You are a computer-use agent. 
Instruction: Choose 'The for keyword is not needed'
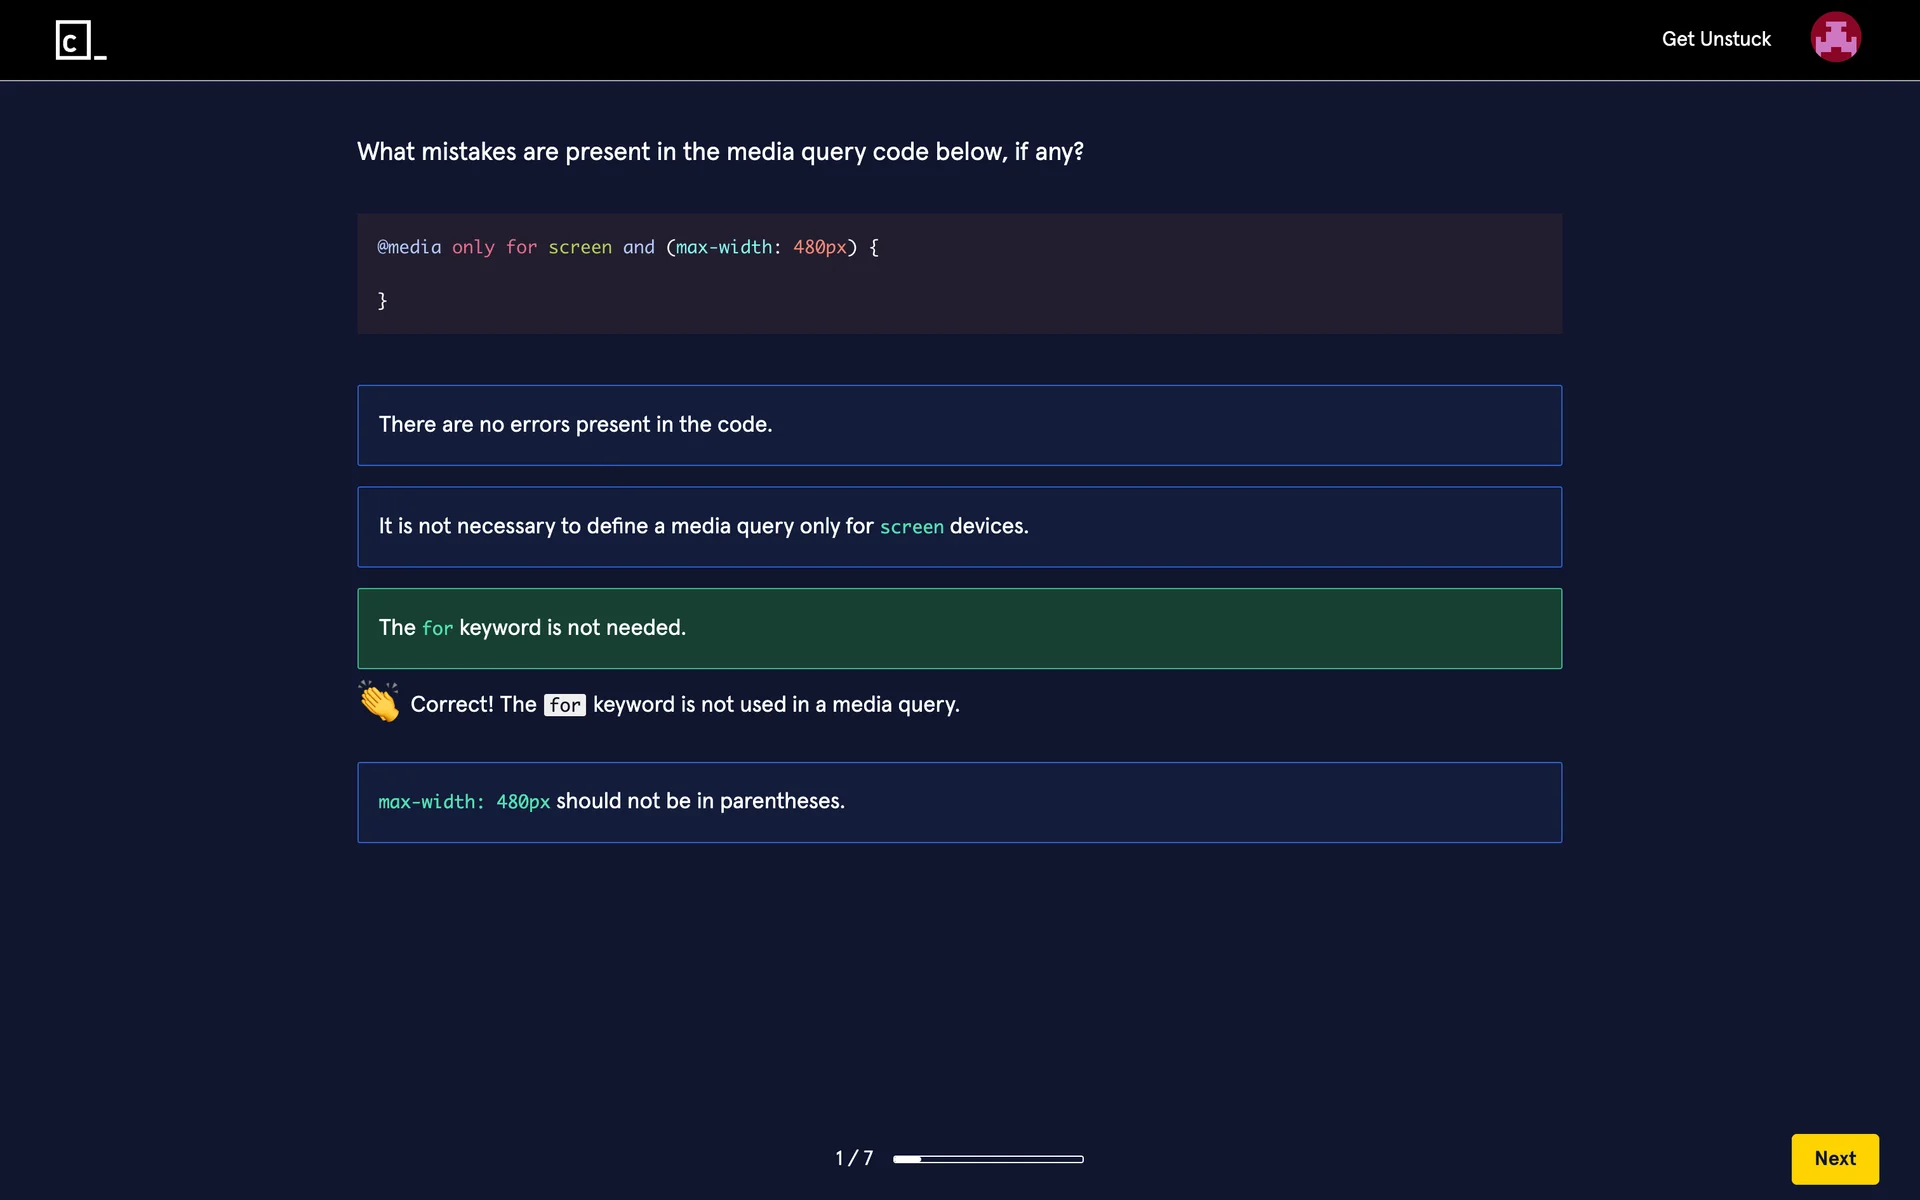(959, 628)
